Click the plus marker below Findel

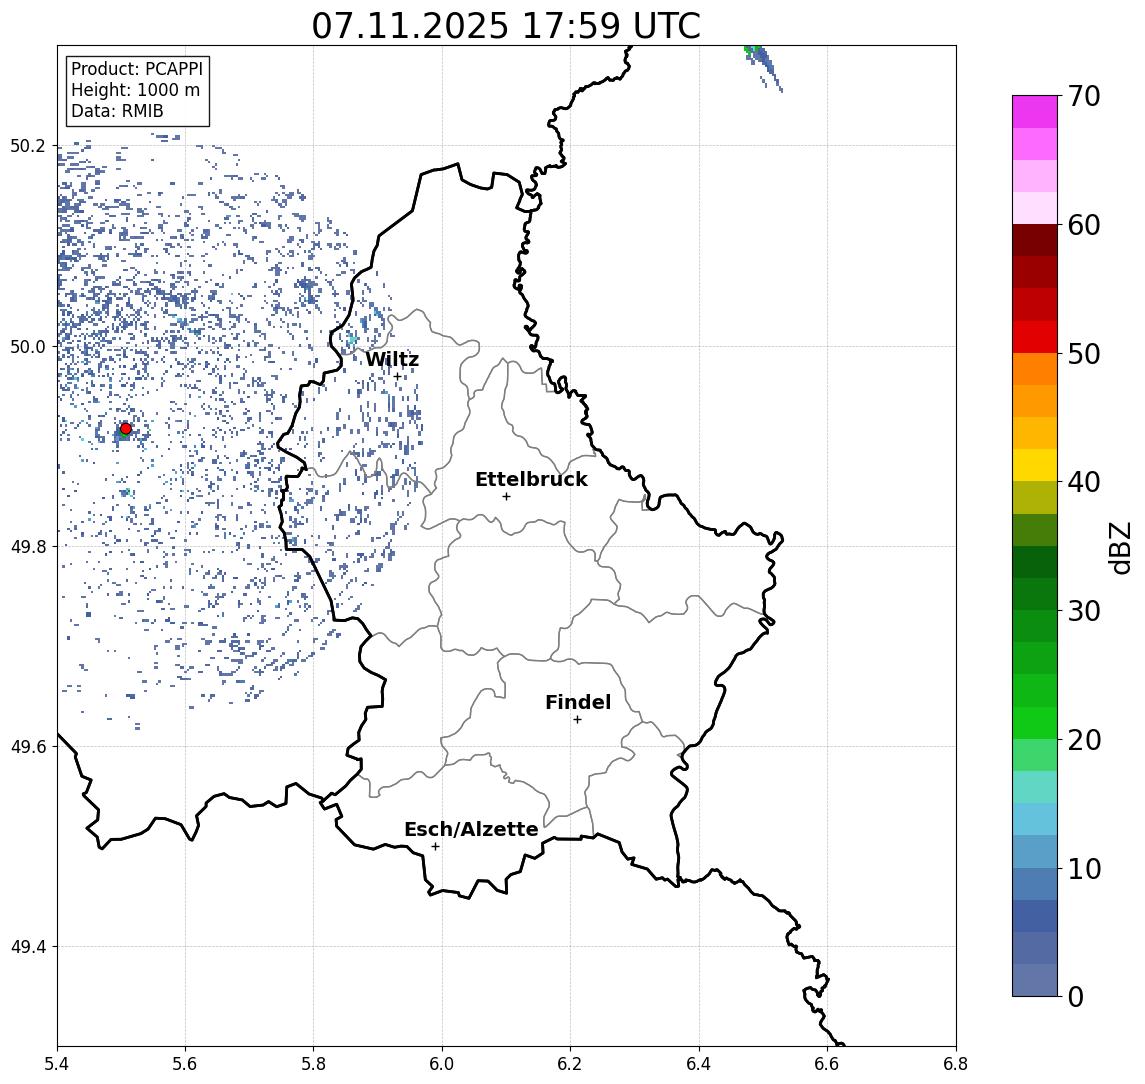click(x=577, y=720)
